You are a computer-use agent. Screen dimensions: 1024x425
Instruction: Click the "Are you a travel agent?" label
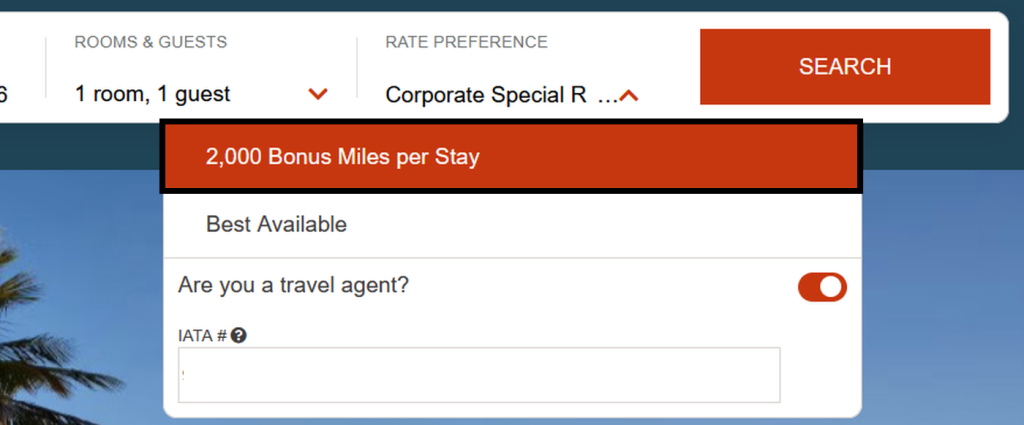[x=293, y=285]
